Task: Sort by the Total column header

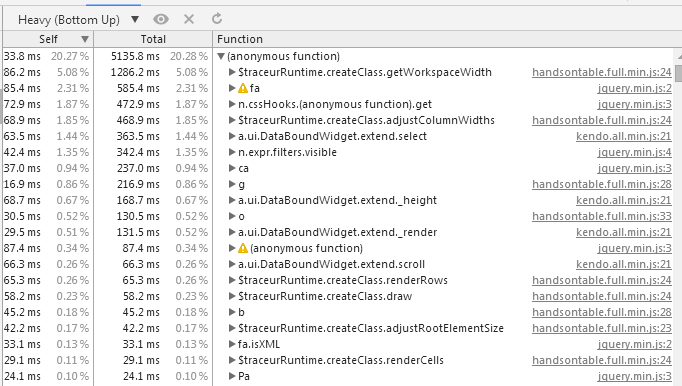Action: tap(153, 39)
